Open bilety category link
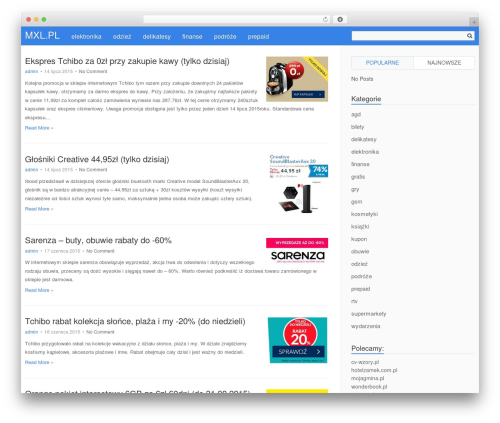This screenshot has width=500, height=423. 357,127
